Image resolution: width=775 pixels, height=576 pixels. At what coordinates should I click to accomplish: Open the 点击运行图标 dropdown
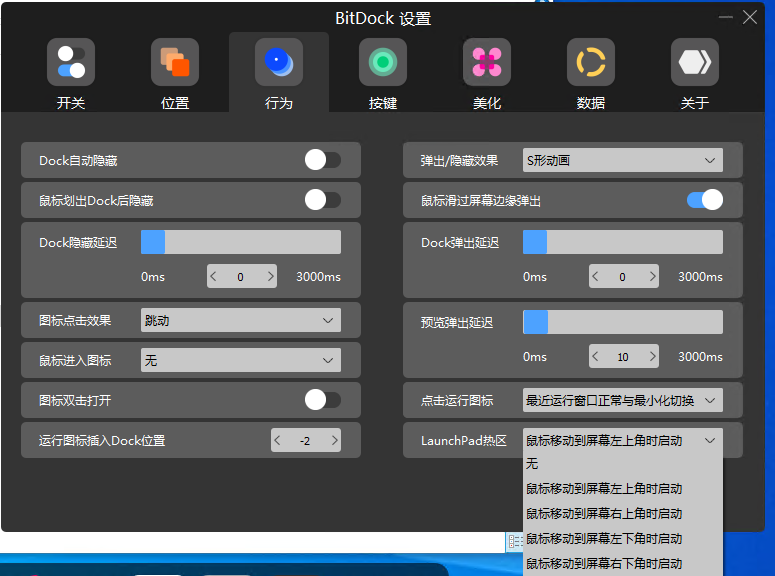(x=623, y=400)
